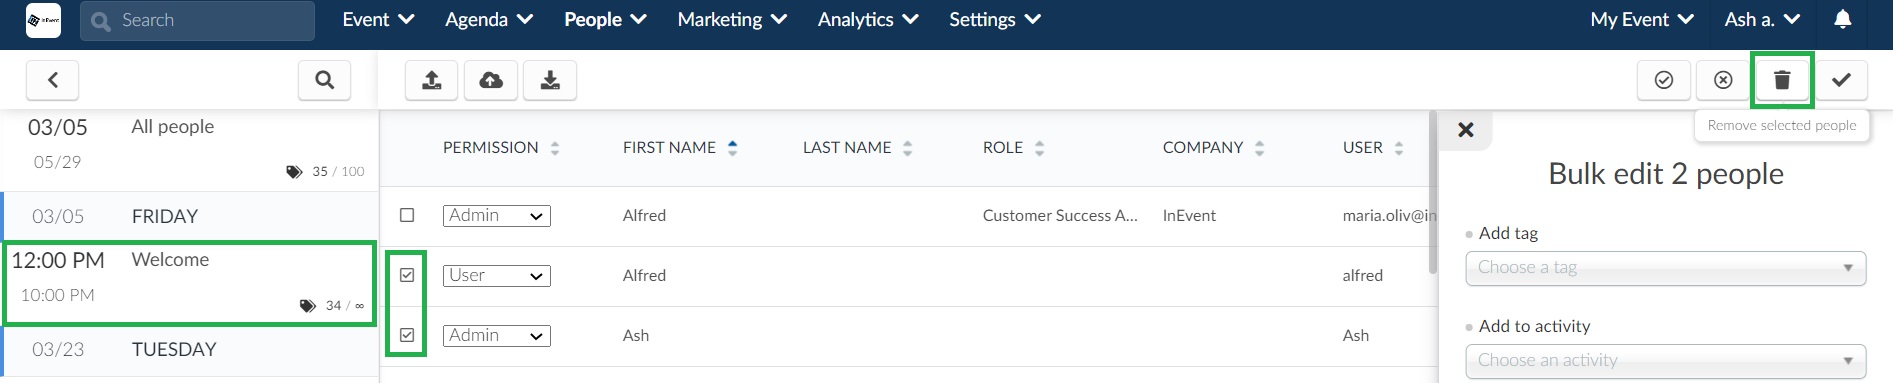Viewport: 1893px width, 383px height.
Task: Click the top Search input field
Action: 197,20
